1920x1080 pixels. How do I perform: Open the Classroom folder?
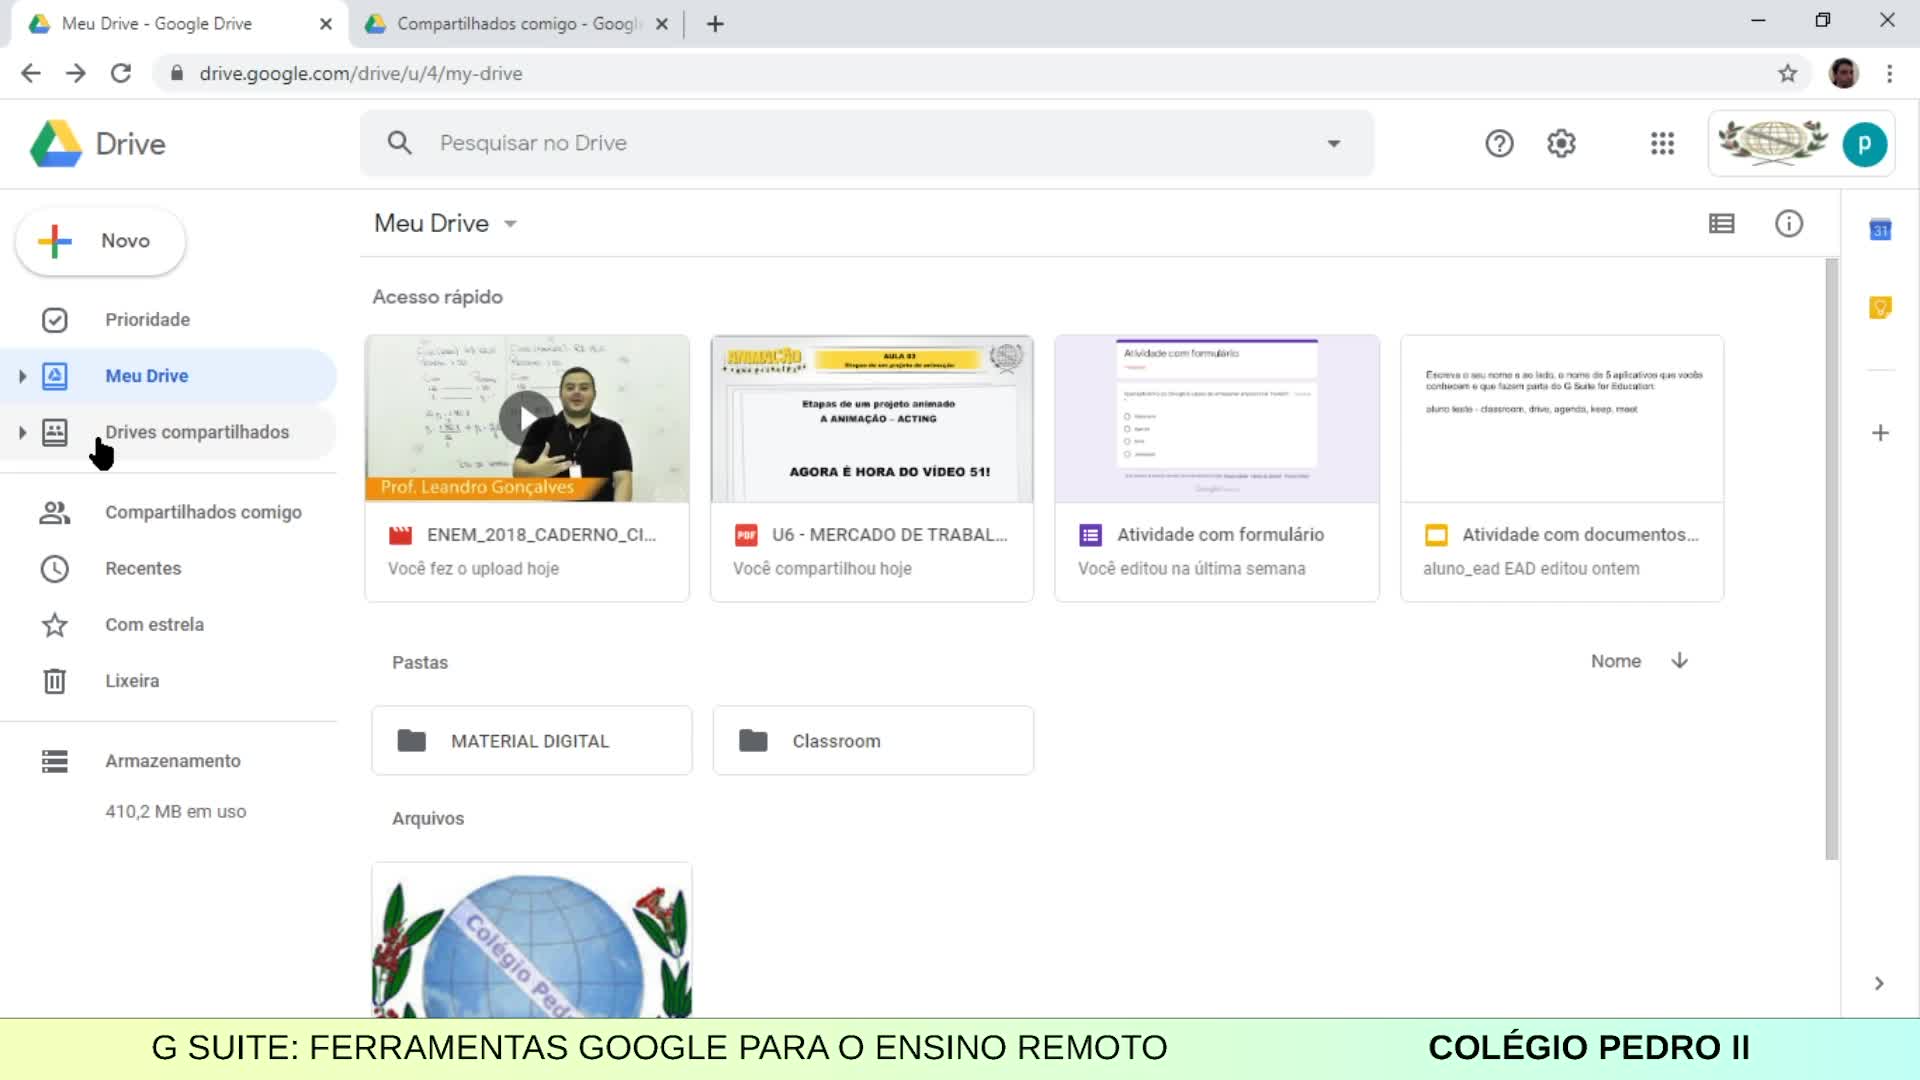pos(873,741)
